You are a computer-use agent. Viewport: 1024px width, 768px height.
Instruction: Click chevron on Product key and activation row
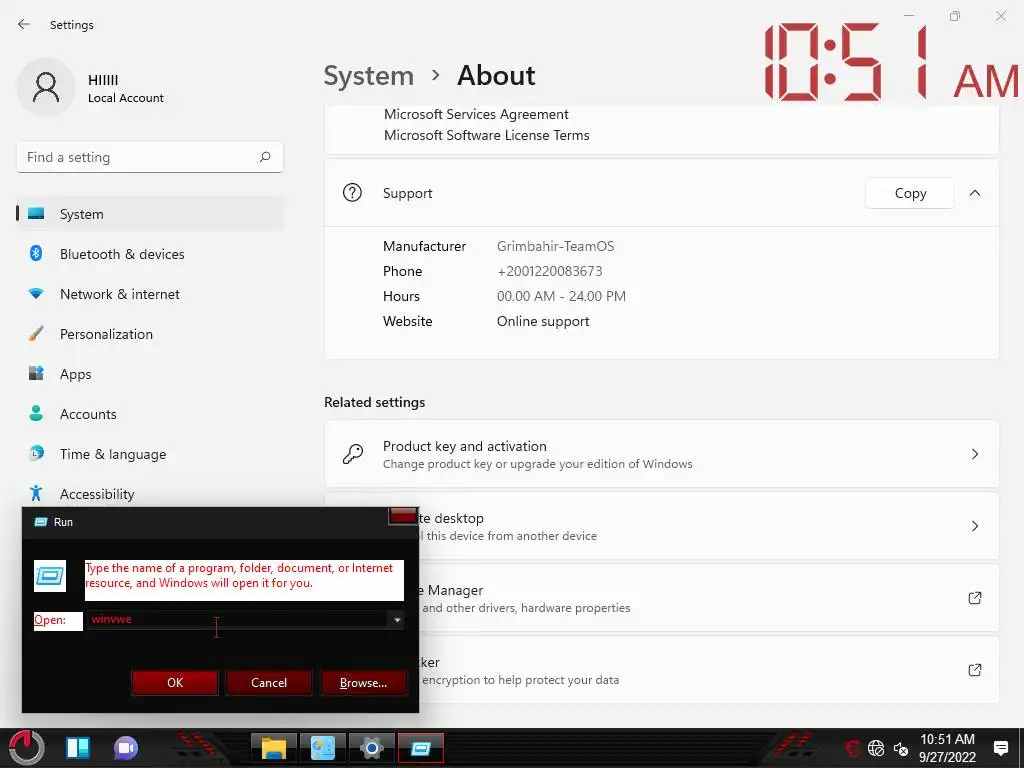point(974,454)
